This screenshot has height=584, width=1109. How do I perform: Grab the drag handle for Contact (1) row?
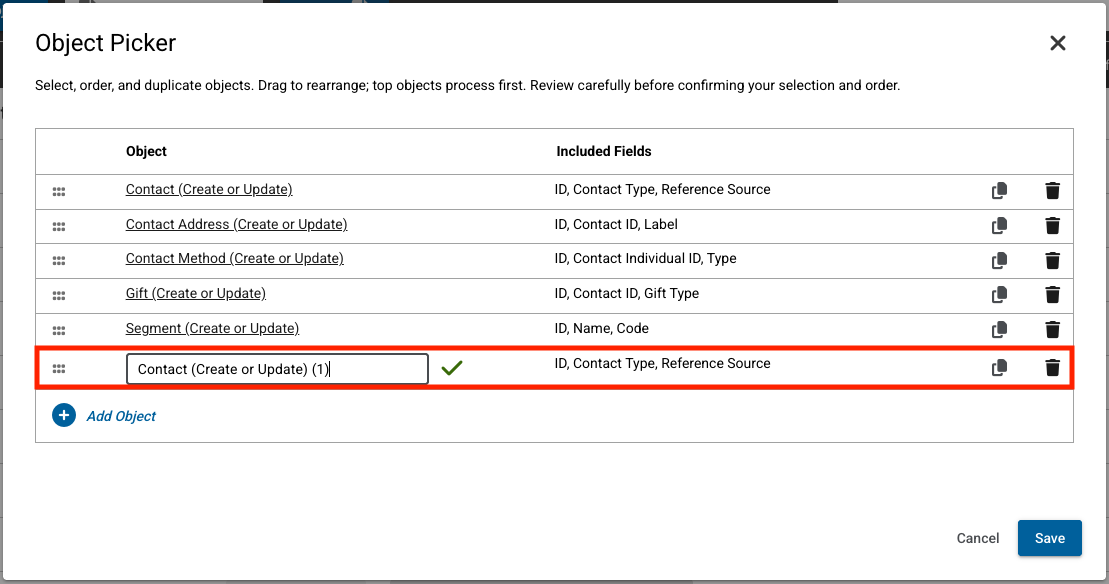pyautogui.click(x=59, y=369)
